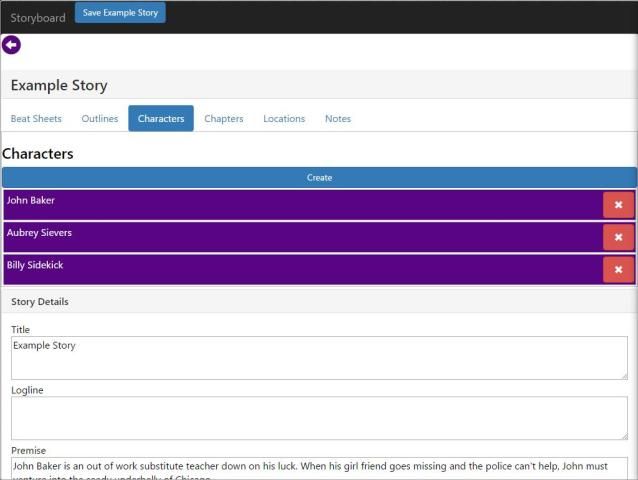Go to the Chapters tab
The width and height of the screenshot is (638, 480).
coord(224,119)
